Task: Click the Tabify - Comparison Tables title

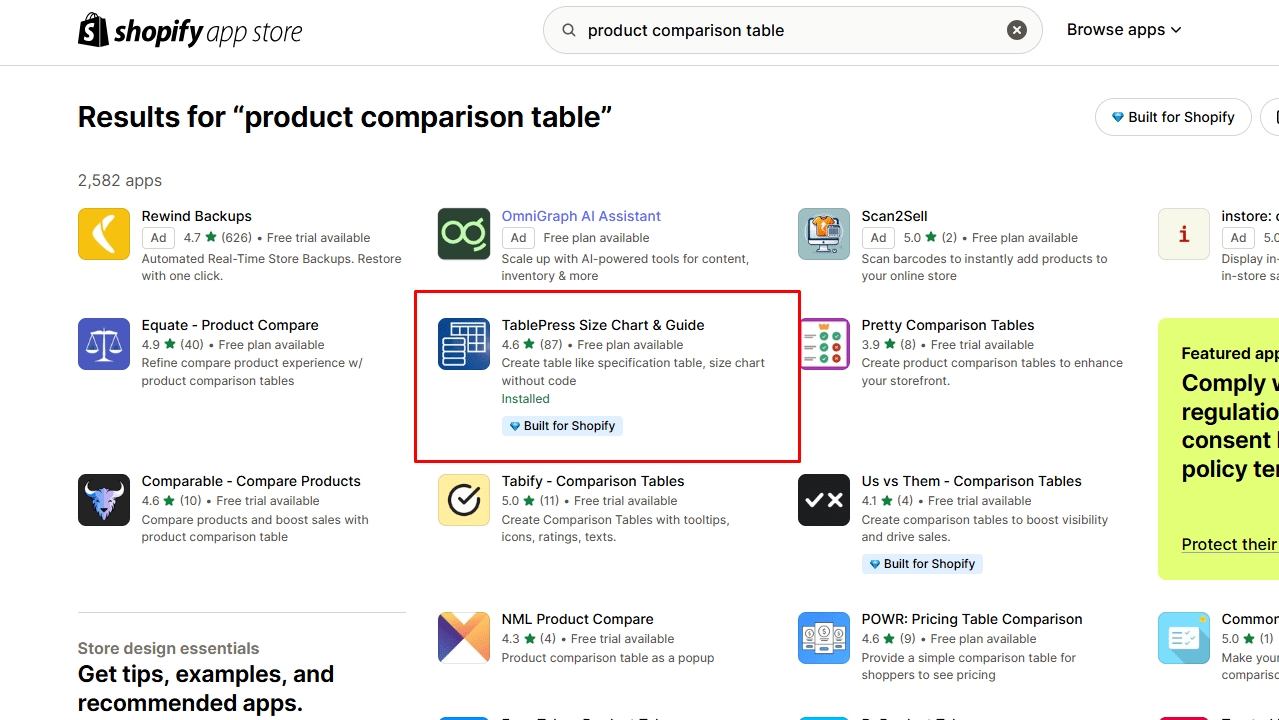Action: pos(593,481)
